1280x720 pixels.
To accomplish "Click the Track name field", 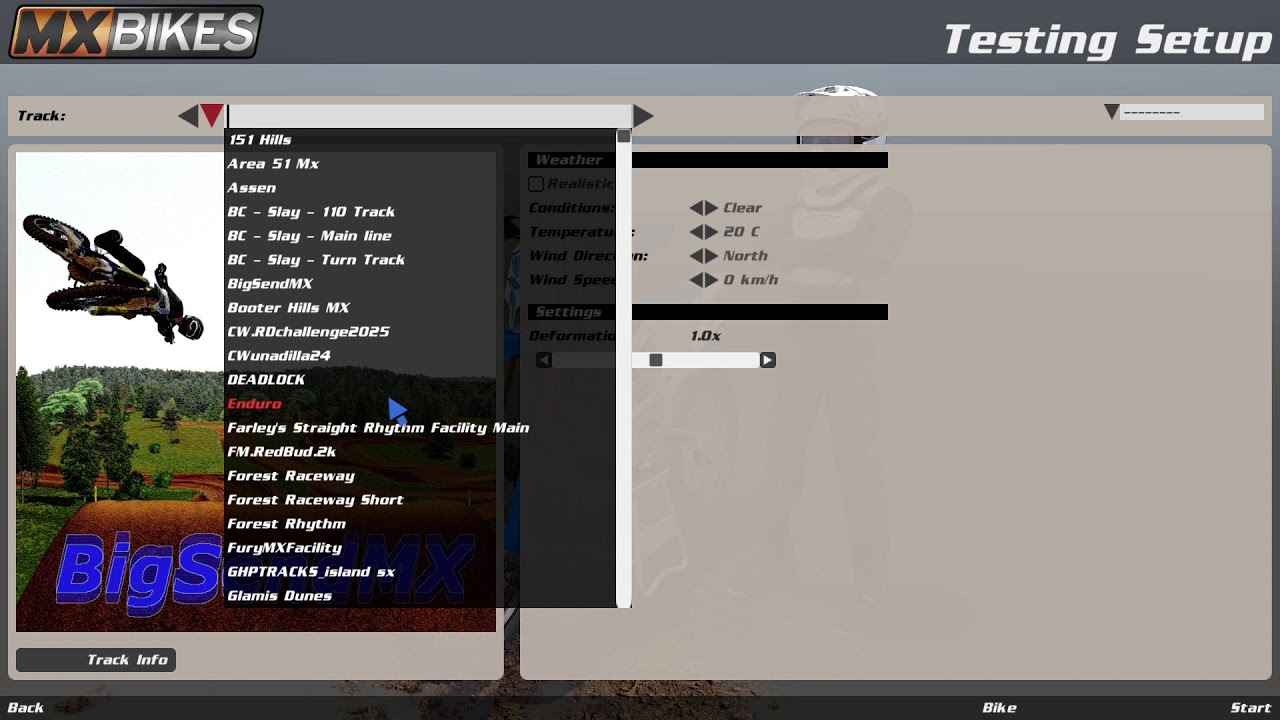I will coord(429,116).
